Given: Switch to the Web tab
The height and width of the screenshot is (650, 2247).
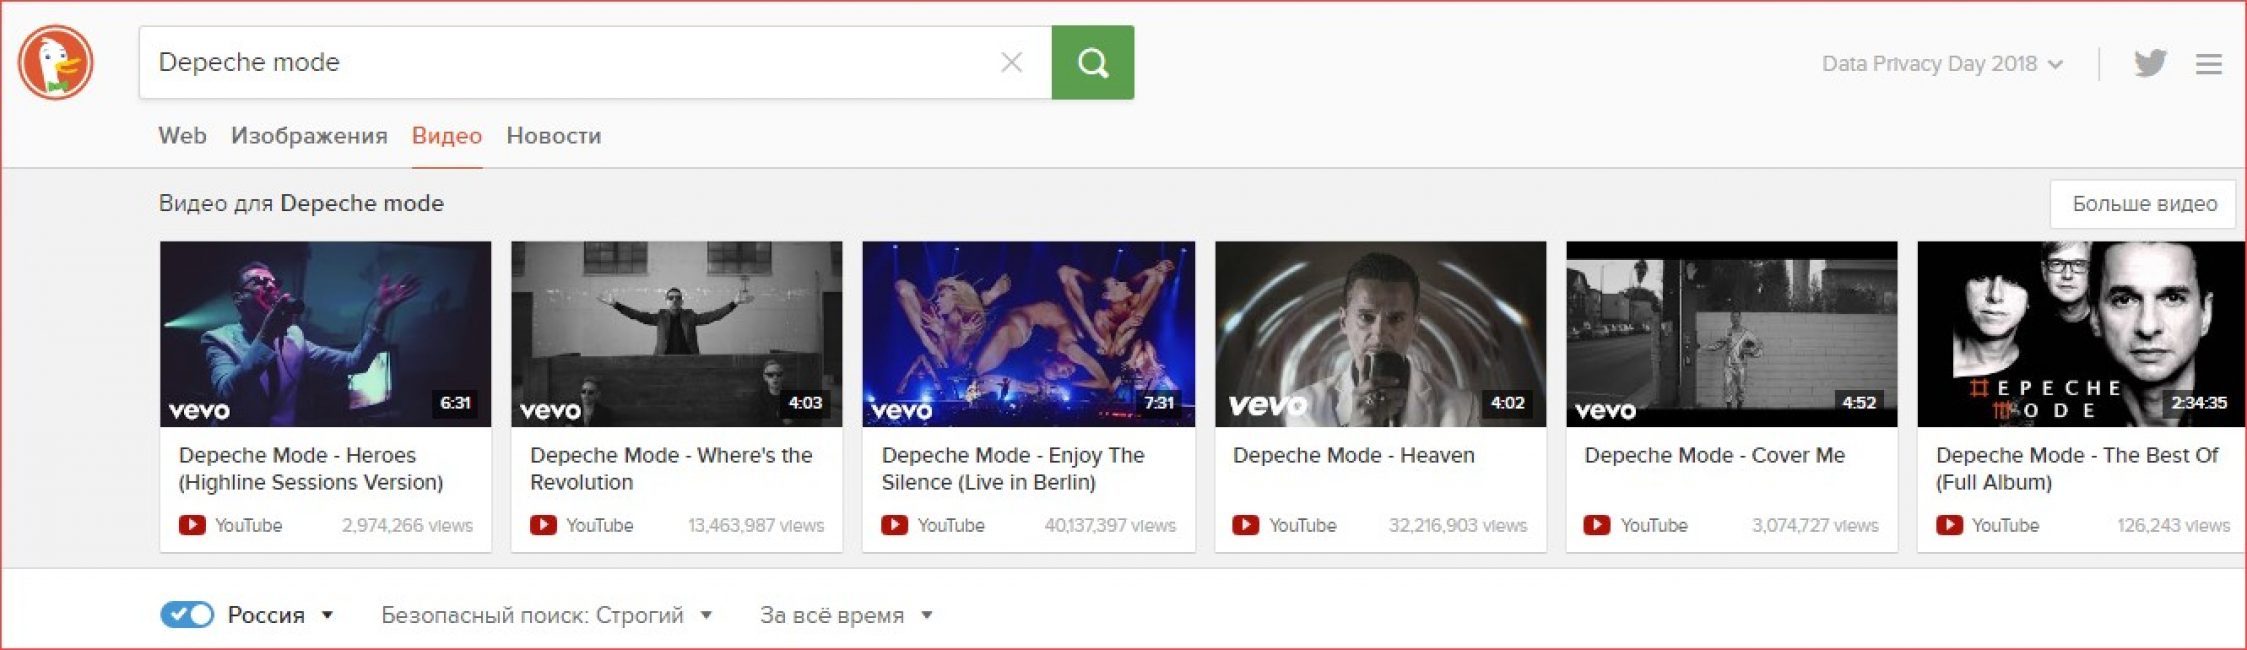Looking at the screenshot, I should pos(182,136).
